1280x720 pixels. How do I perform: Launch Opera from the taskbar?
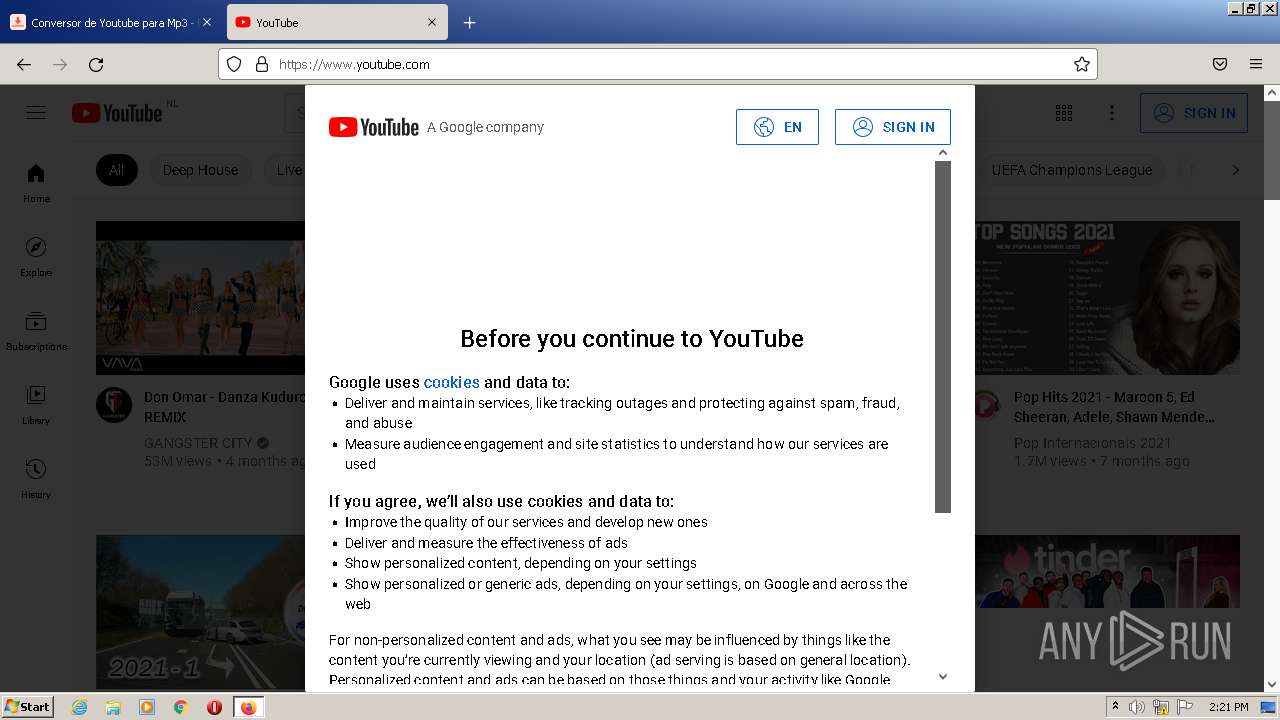(214, 707)
